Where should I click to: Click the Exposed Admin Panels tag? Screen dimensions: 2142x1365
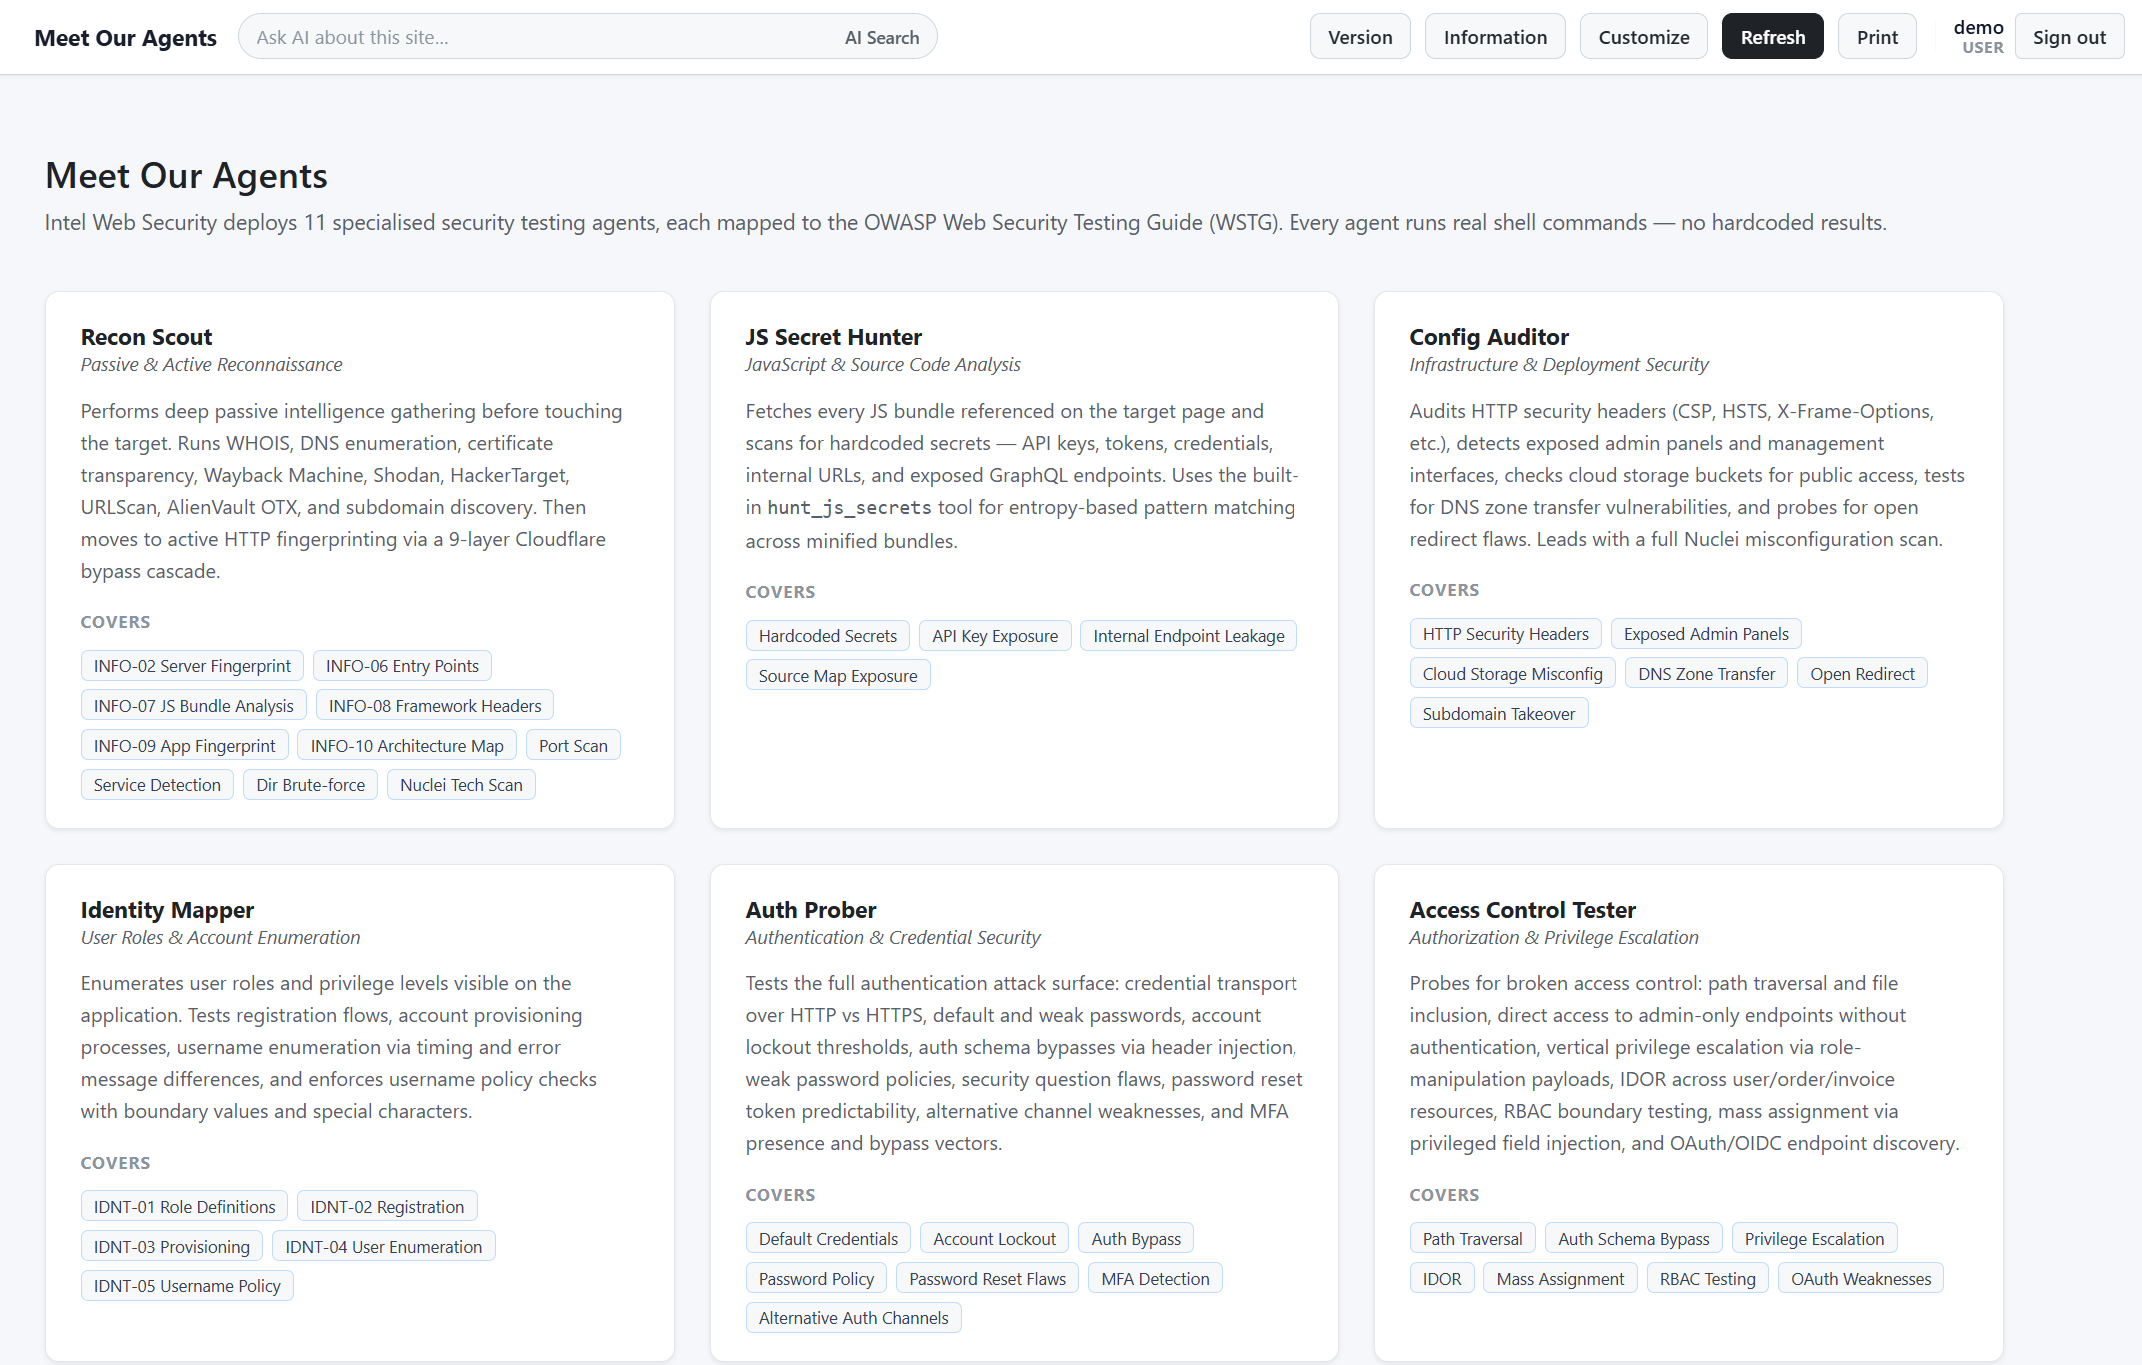coord(1706,634)
